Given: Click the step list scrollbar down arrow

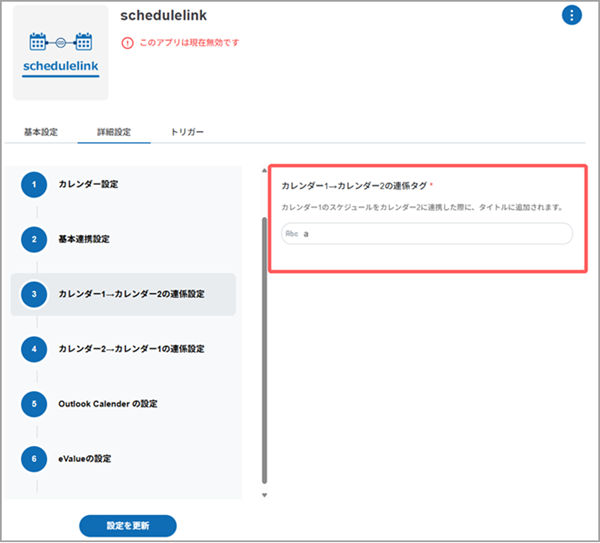Looking at the screenshot, I should tap(265, 494).
